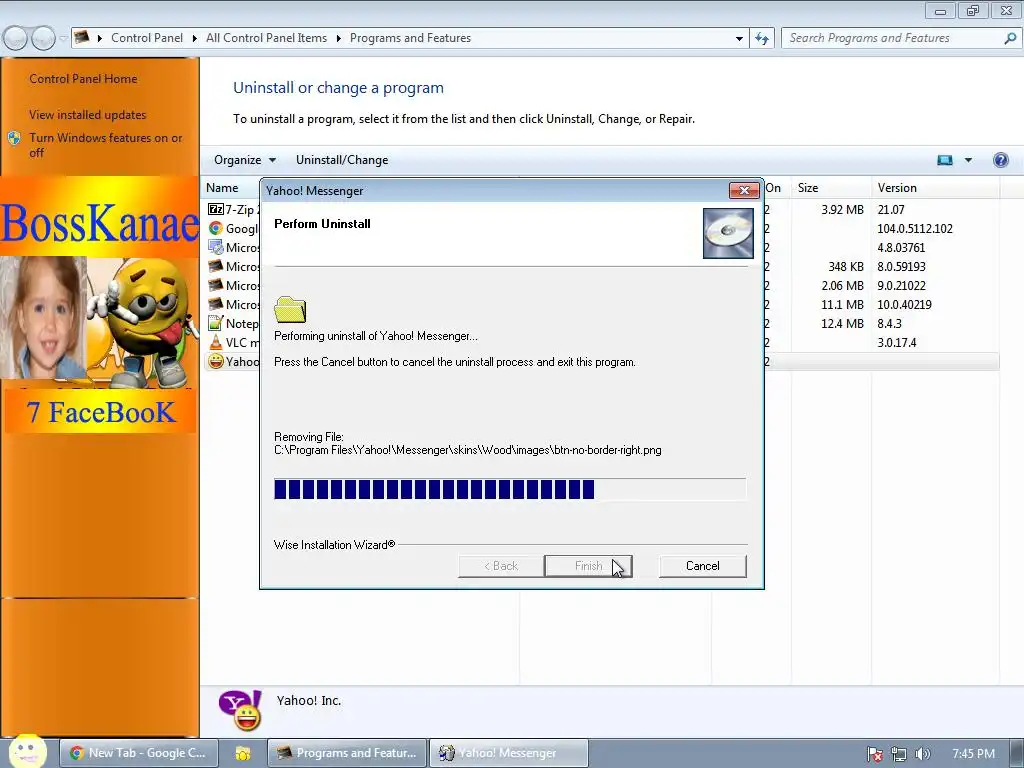Select the Google Chrome icon in program list
This screenshot has width=1024, height=768.
tap(216, 229)
